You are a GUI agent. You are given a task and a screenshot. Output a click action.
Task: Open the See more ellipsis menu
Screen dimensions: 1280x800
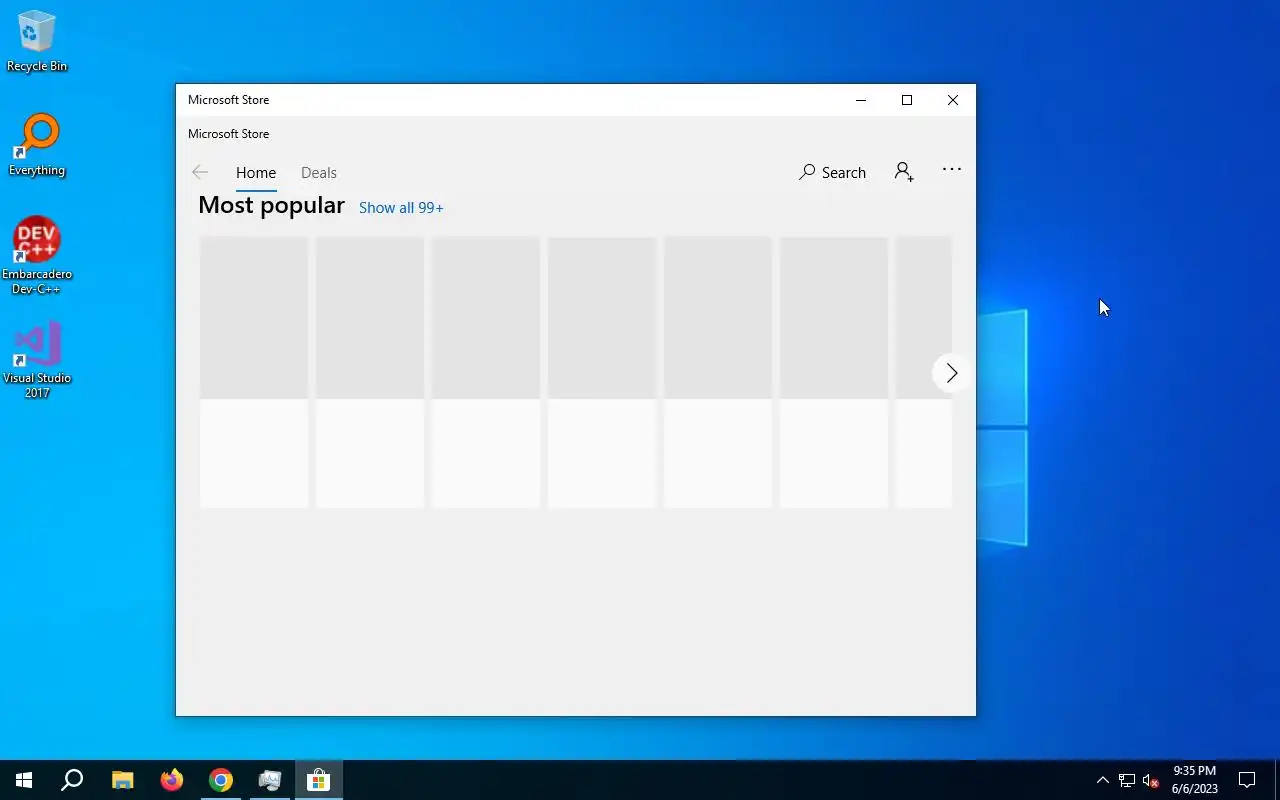pos(952,170)
